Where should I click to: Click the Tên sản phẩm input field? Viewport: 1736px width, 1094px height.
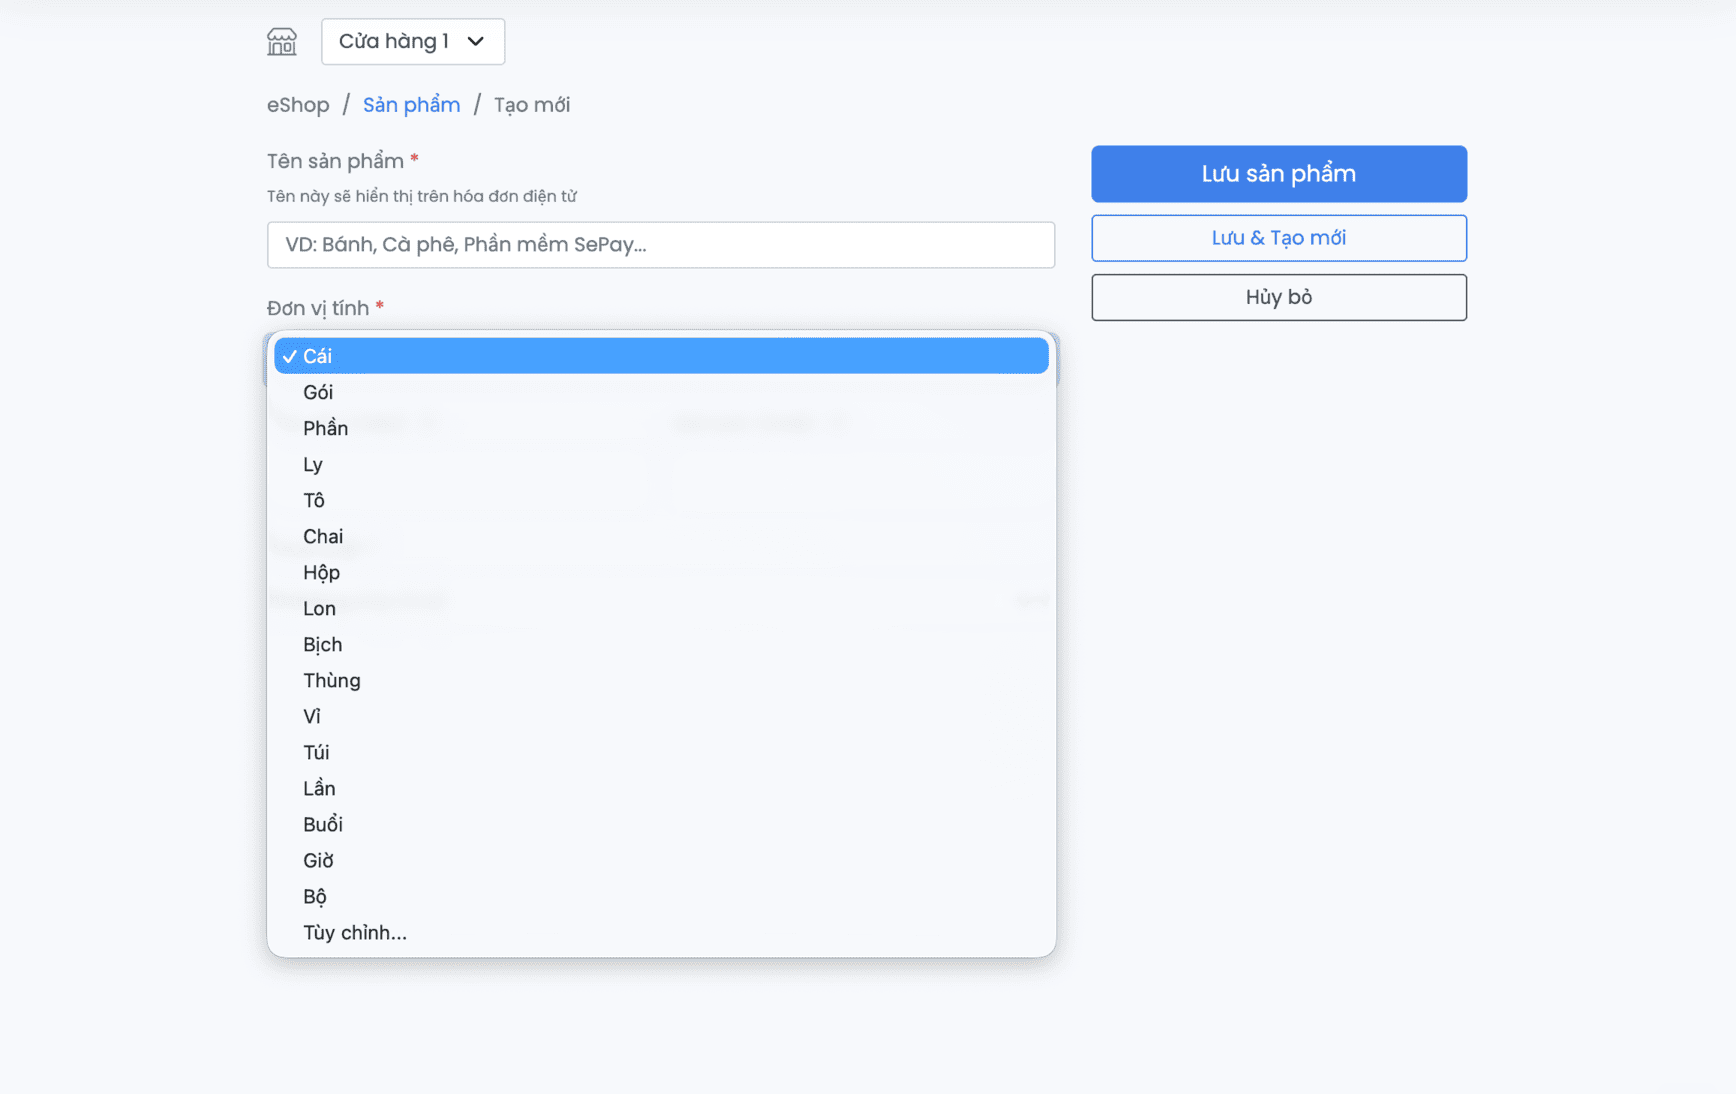pyautogui.click(x=660, y=245)
